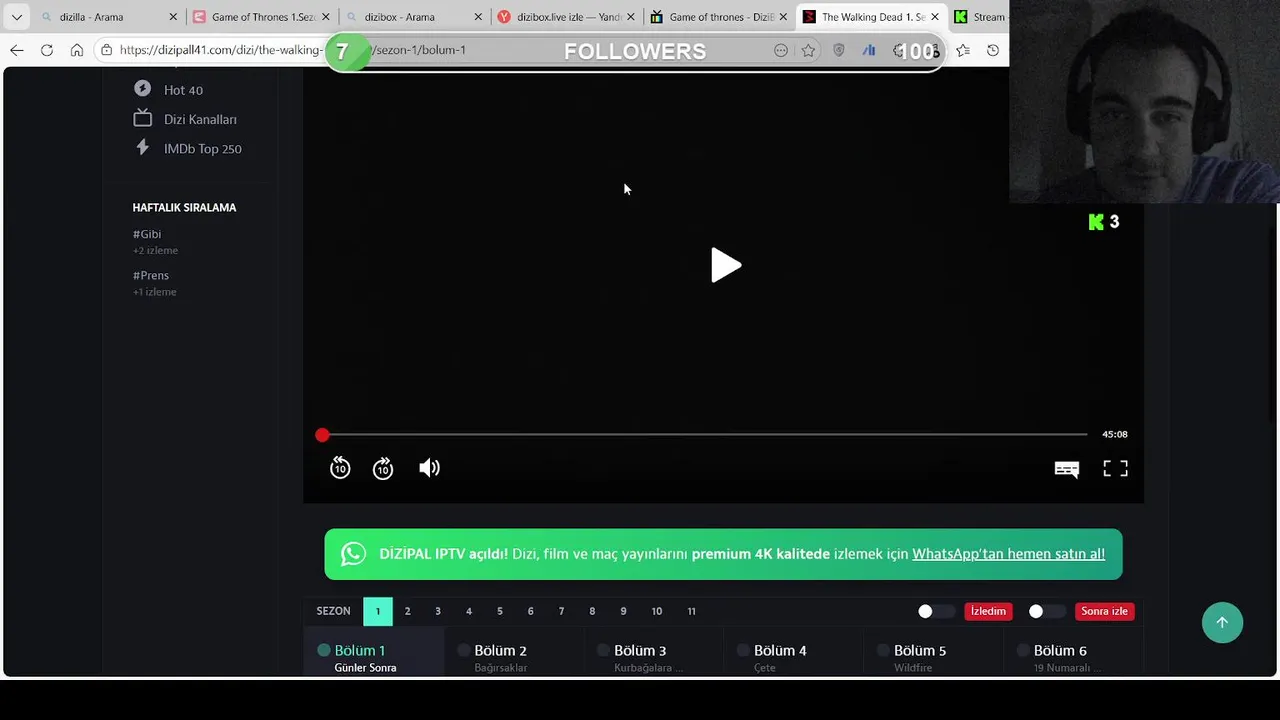Skip forward 10 seconds in the player

pos(383,468)
